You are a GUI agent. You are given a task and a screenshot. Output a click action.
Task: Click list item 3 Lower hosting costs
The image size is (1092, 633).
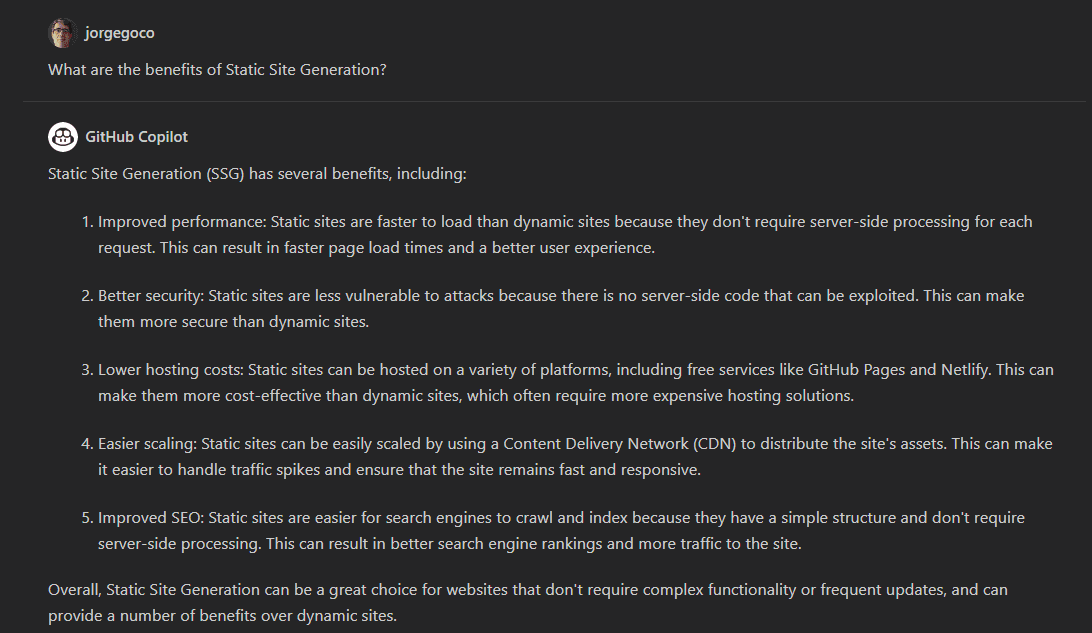click(x=567, y=382)
